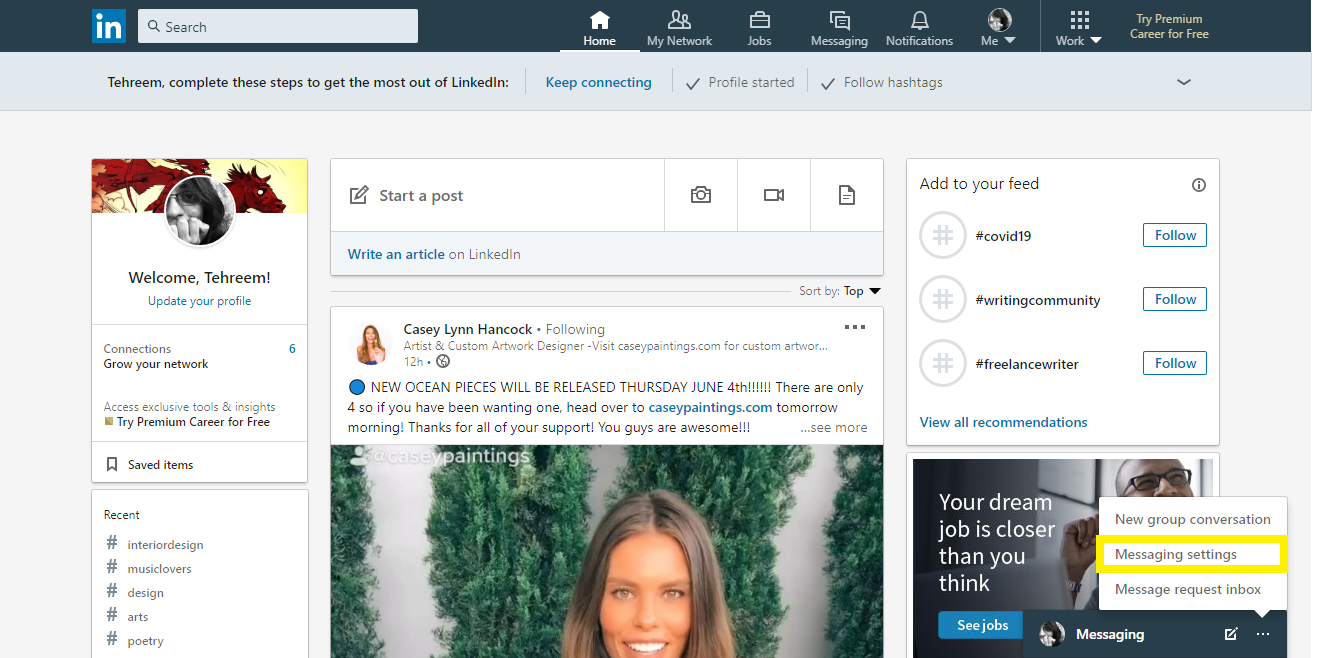Image resolution: width=1326 pixels, height=658 pixels.
Task: Click the LinkedIn logo icon
Action: point(108,26)
